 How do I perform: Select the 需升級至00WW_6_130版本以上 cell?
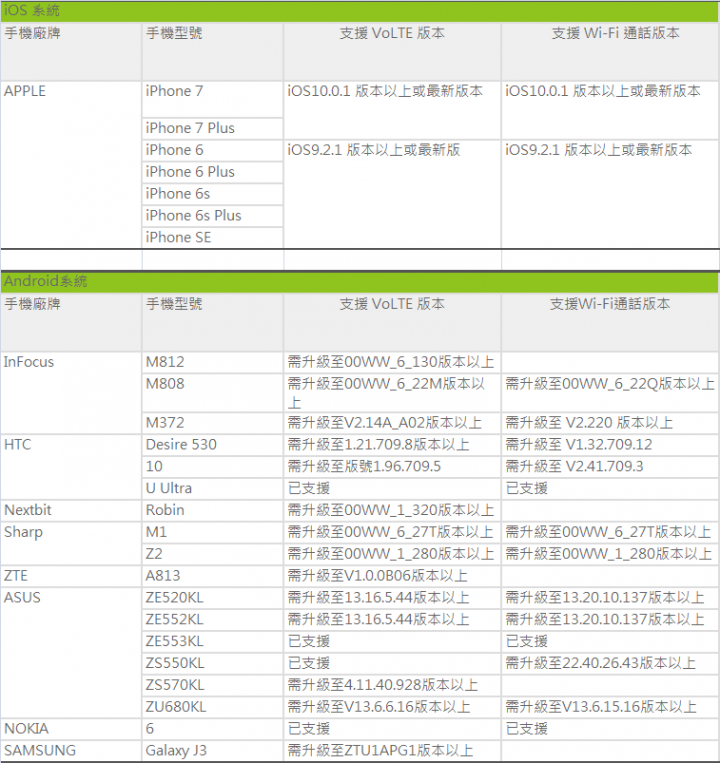tap(392, 363)
